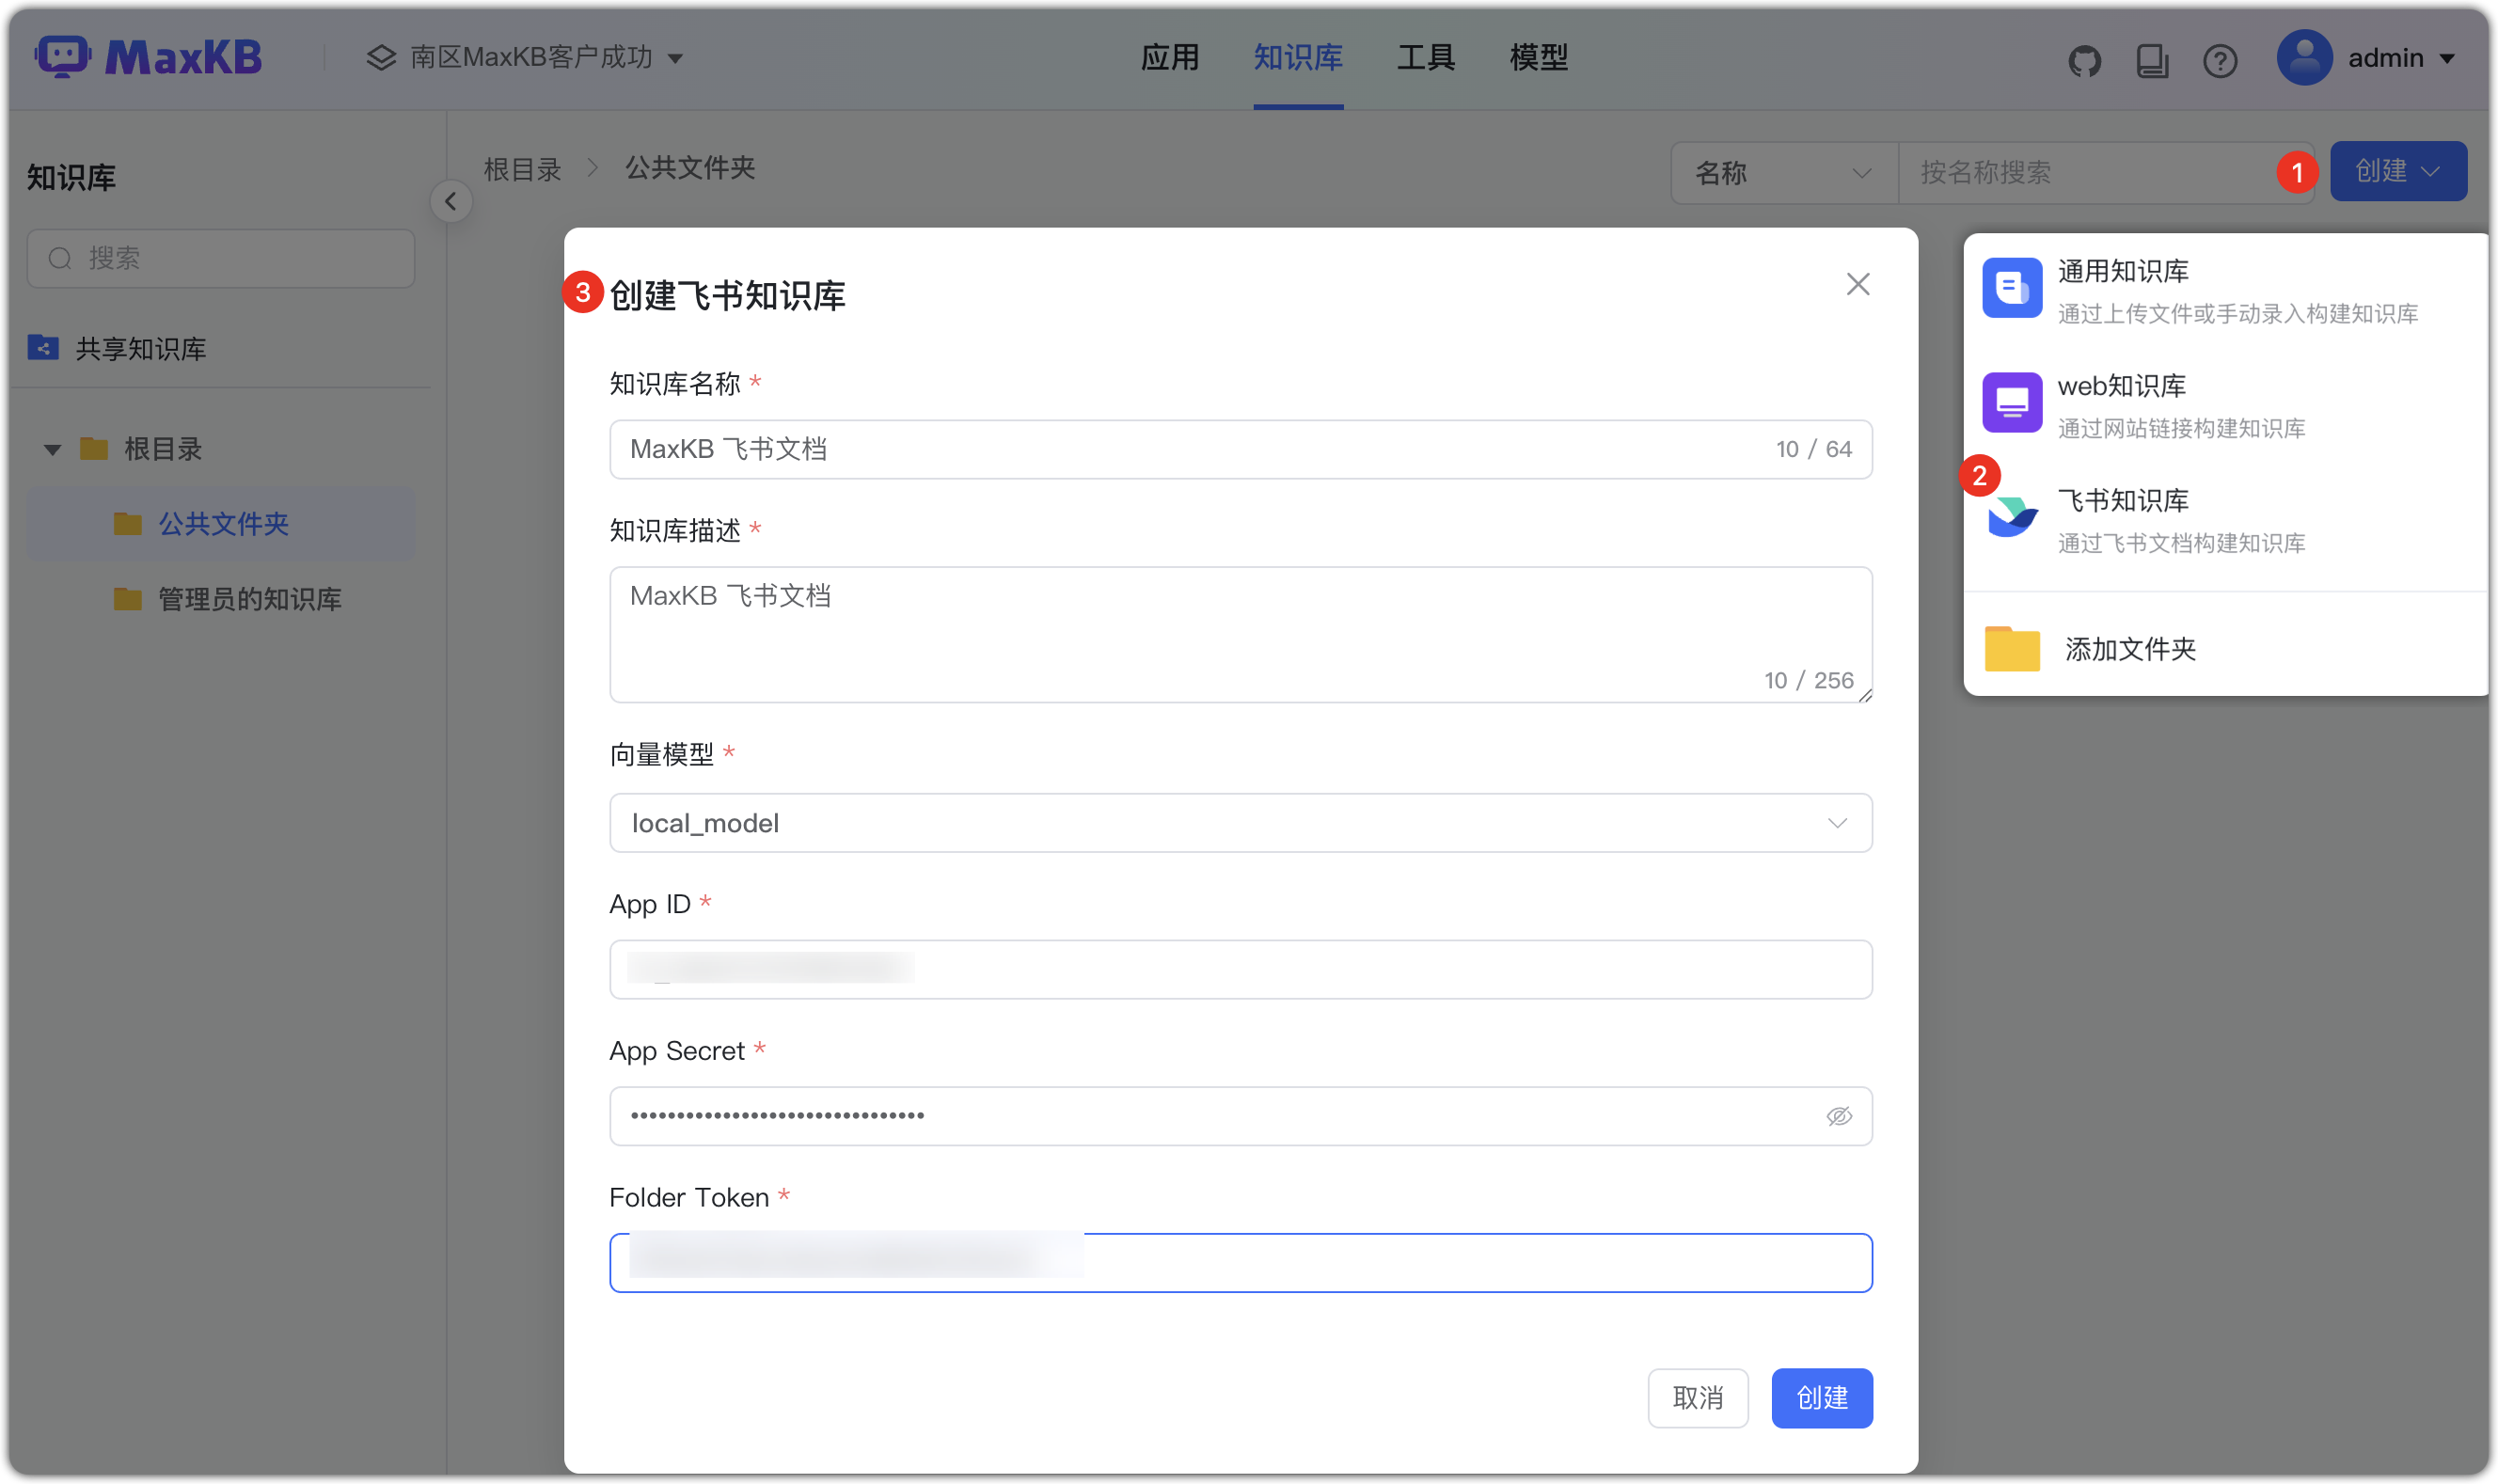Switch to the 知识库 tab

(1297, 57)
